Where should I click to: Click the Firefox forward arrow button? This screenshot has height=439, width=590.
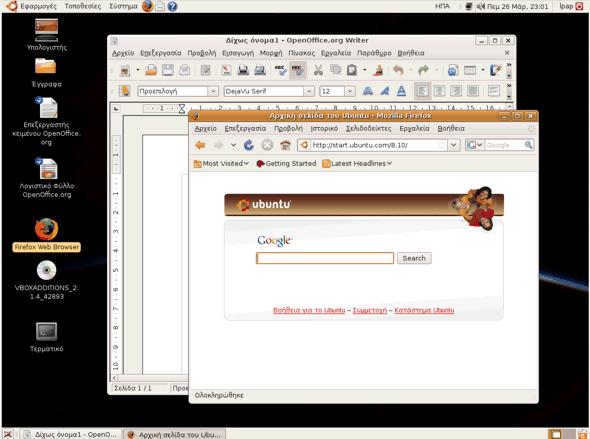pyautogui.click(x=218, y=145)
